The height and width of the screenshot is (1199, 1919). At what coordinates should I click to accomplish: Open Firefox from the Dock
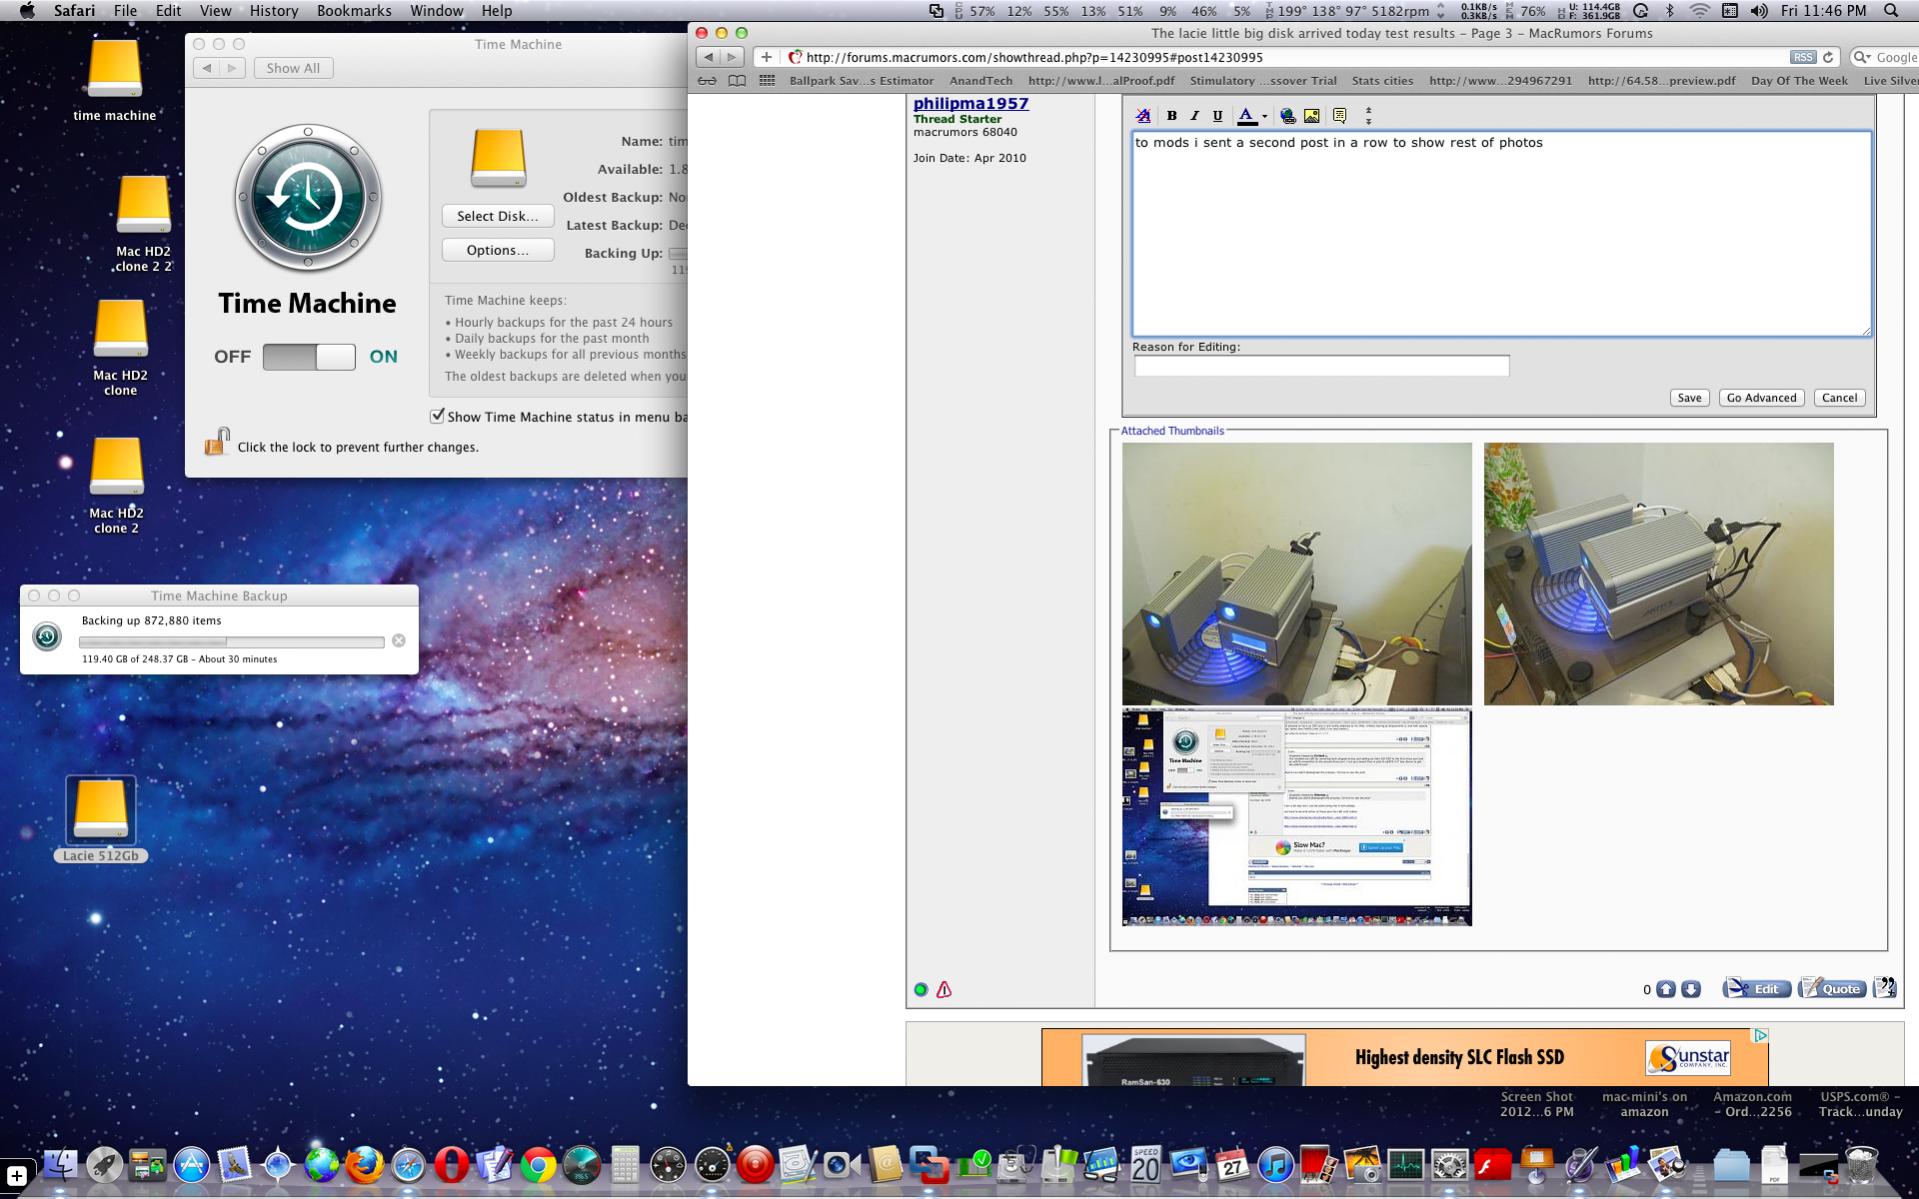364,1165
